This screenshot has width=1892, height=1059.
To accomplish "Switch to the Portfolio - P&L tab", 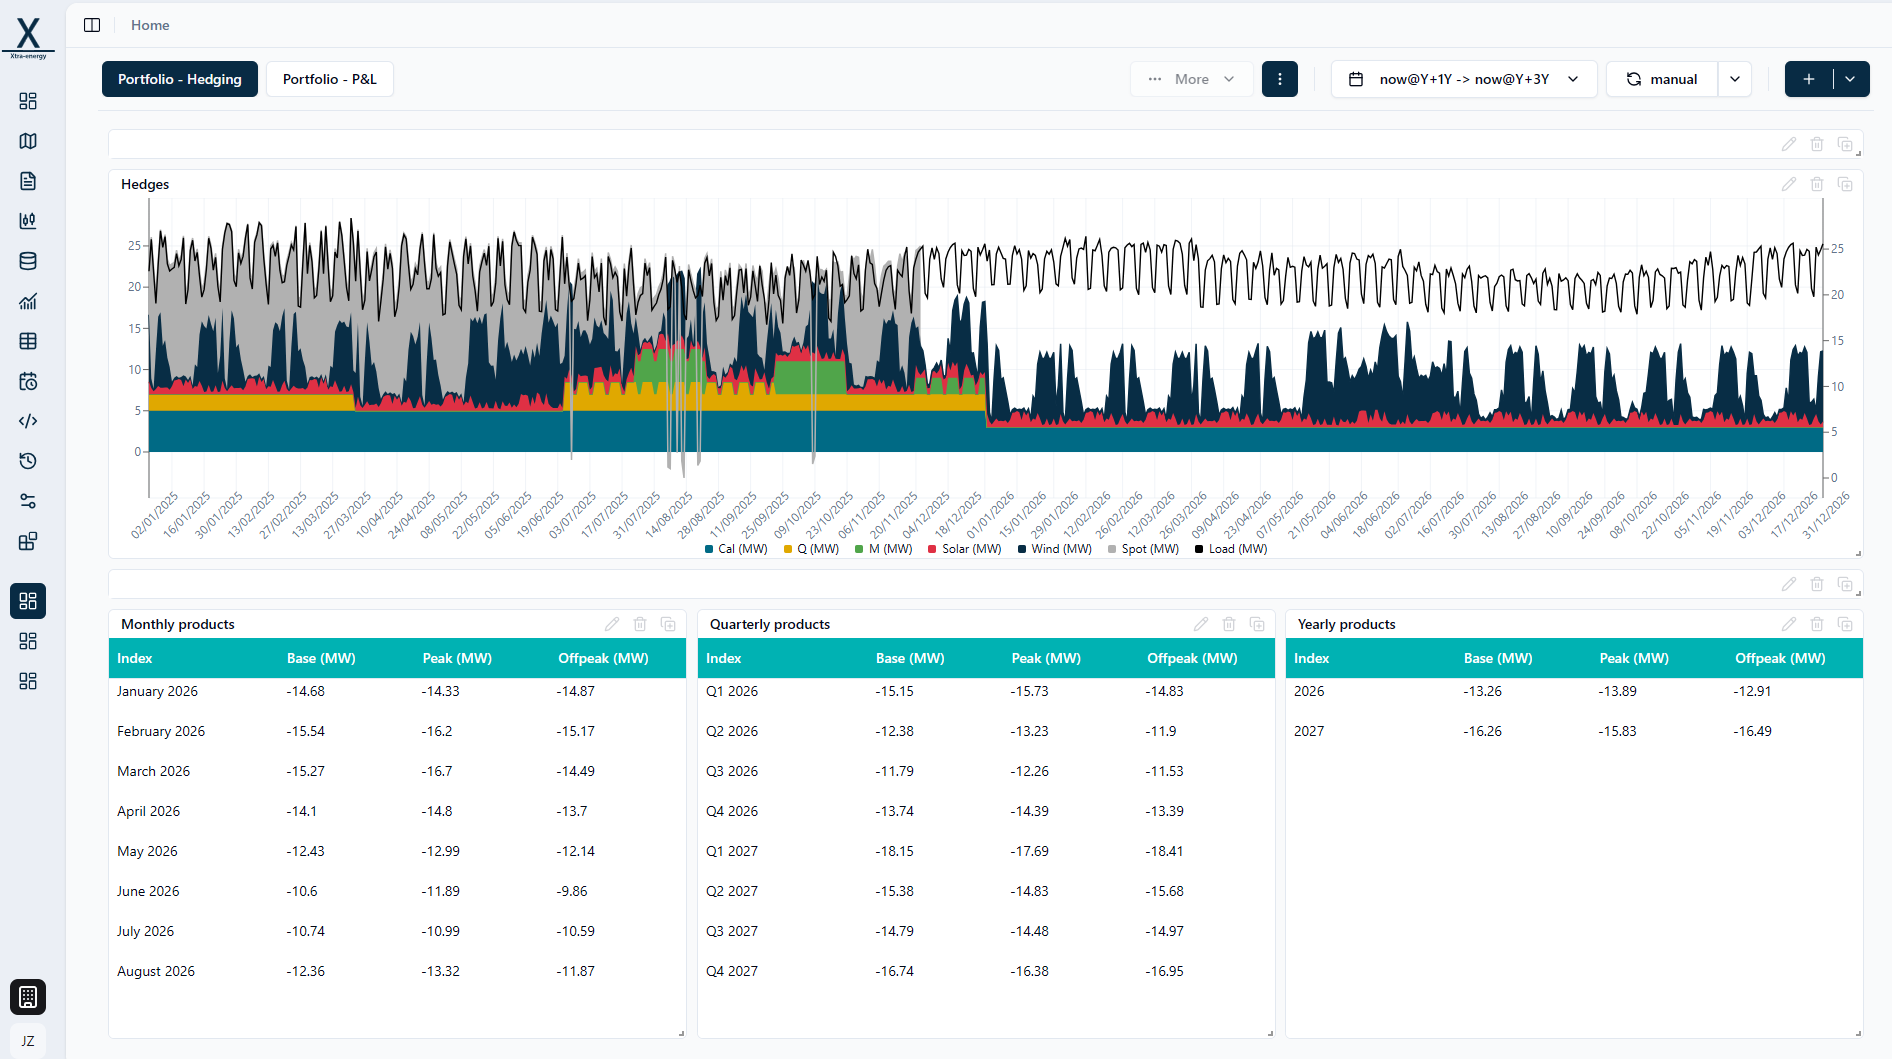I will (x=329, y=79).
